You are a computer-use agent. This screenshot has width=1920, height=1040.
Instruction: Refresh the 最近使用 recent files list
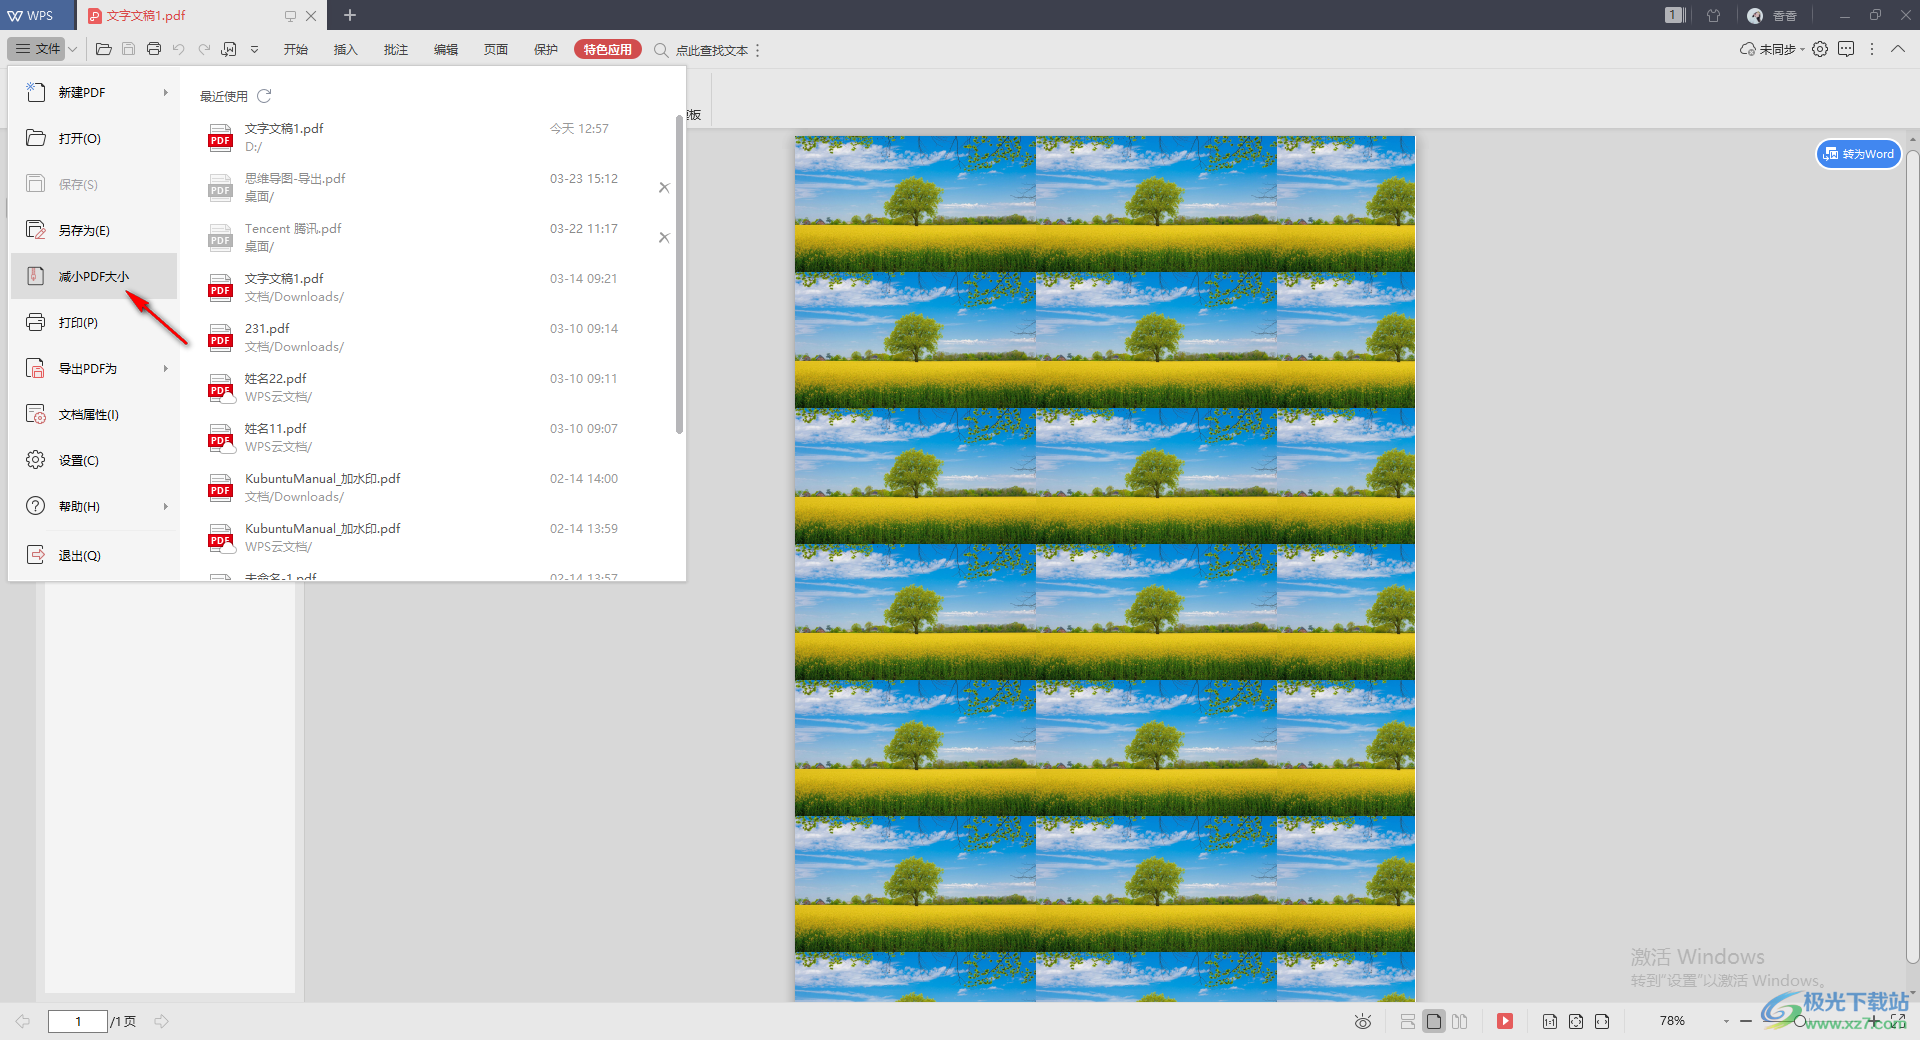coord(264,96)
